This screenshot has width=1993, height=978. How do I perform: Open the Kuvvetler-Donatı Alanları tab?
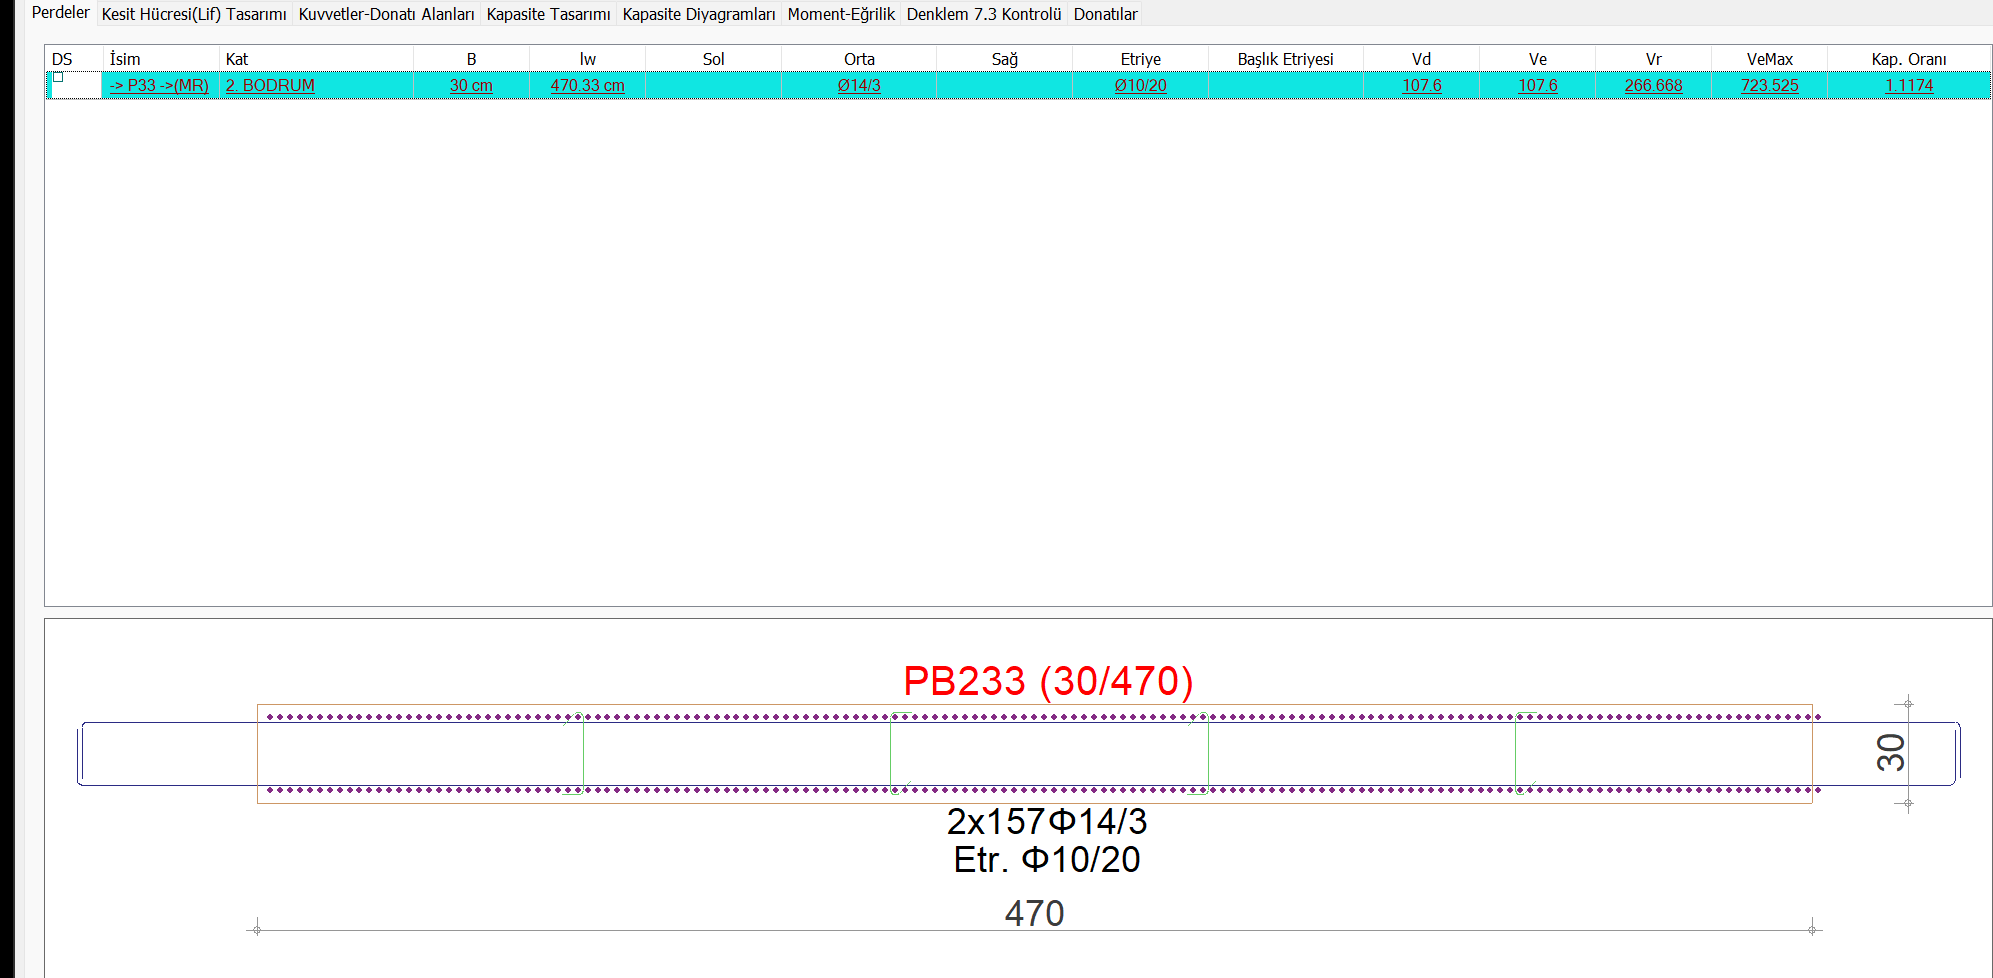click(x=386, y=14)
